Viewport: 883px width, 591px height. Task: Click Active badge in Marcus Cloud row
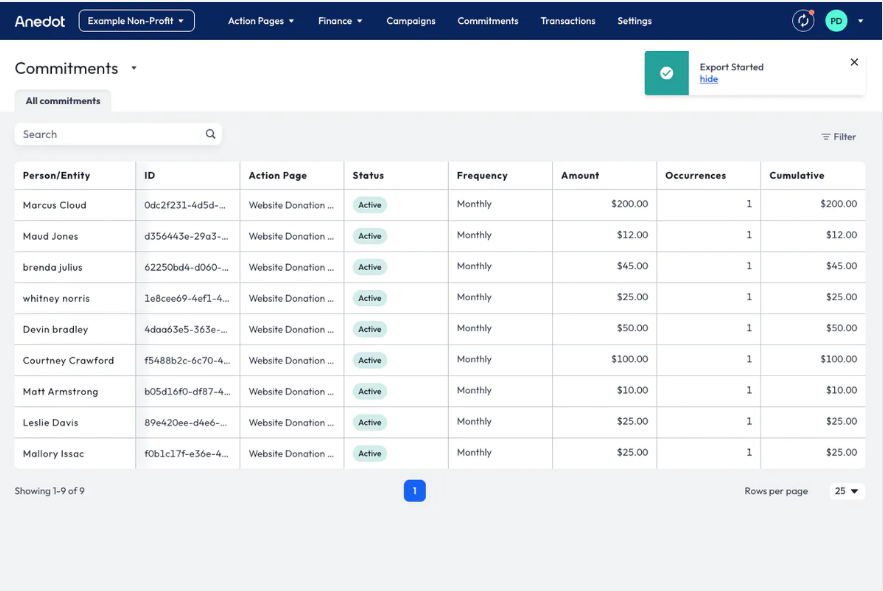(369, 205)
